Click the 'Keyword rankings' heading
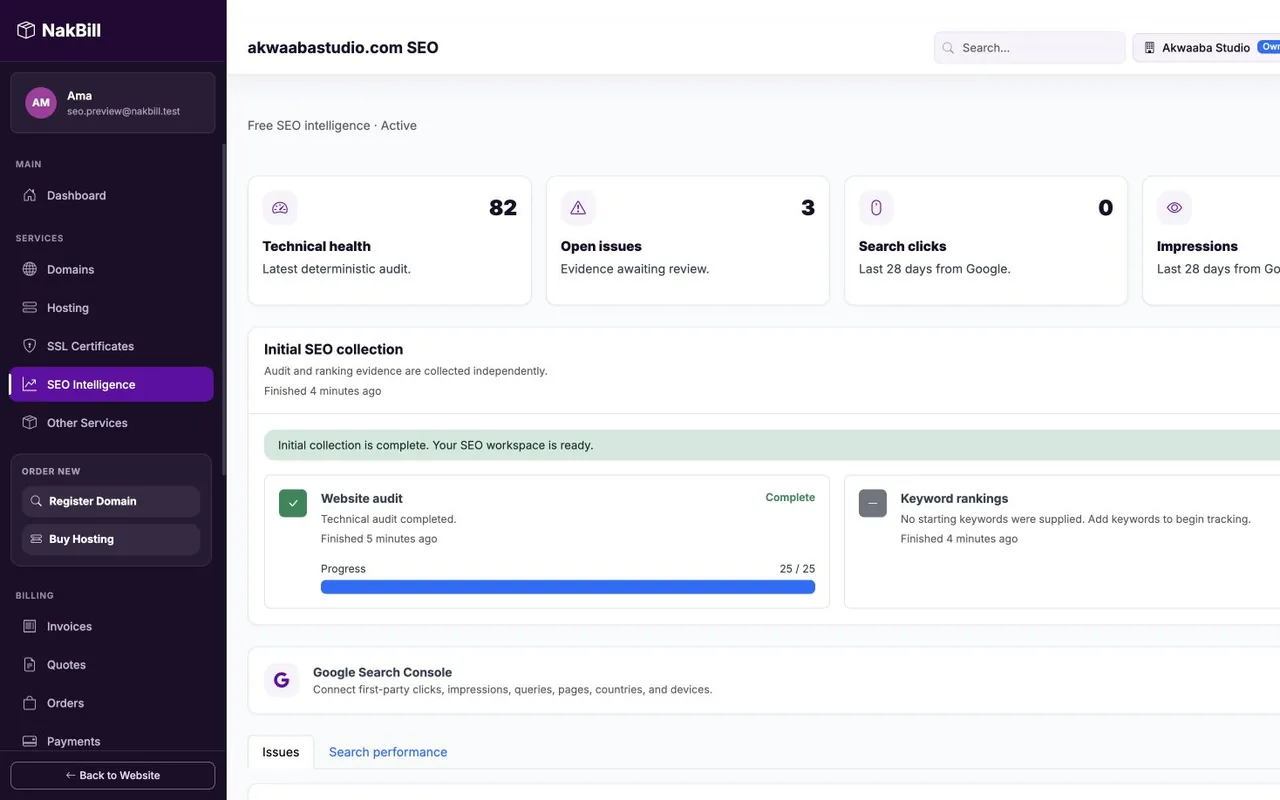Viewport: 1280px width, 800px height. [x=954, y=498]
